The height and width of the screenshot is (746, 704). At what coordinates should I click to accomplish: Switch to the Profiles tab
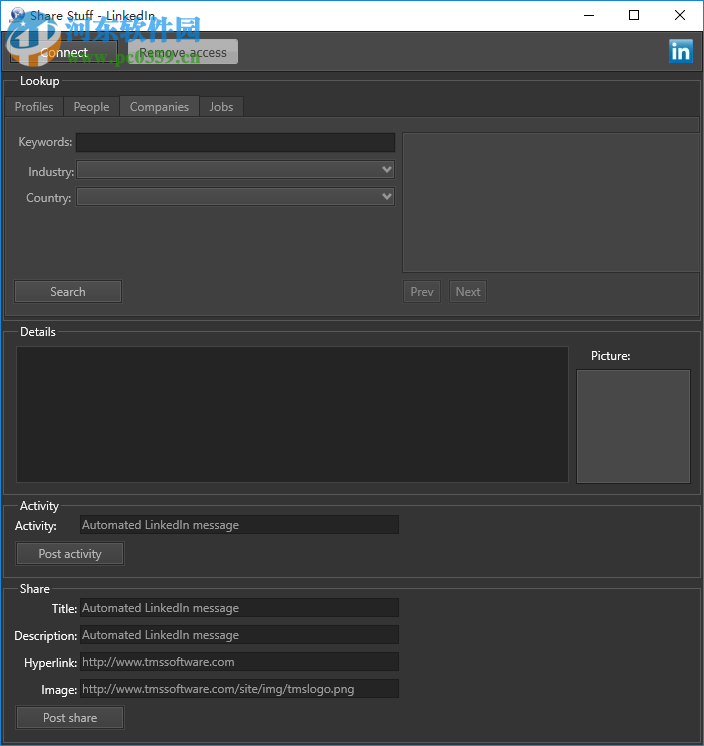point(34,107)
